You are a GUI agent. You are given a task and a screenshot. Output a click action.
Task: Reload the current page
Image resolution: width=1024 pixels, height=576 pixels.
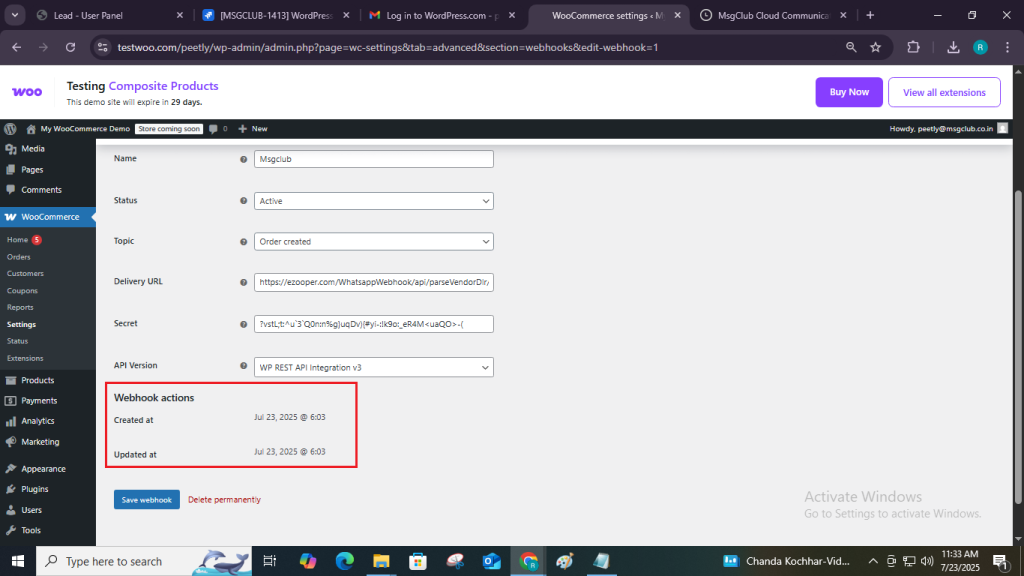[71, 47]
